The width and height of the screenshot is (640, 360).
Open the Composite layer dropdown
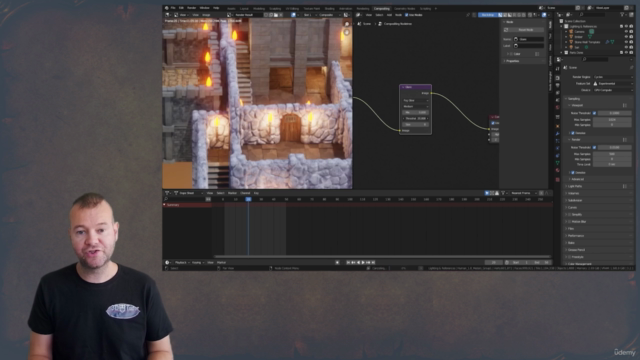(329, 15)
